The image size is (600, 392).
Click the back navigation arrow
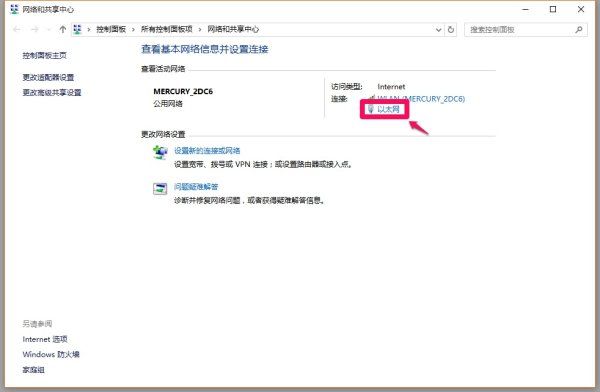[x=16, y=29]
